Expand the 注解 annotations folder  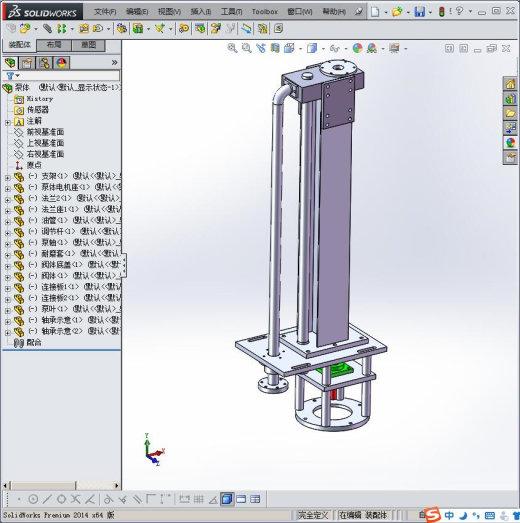(x=8, y=122)
